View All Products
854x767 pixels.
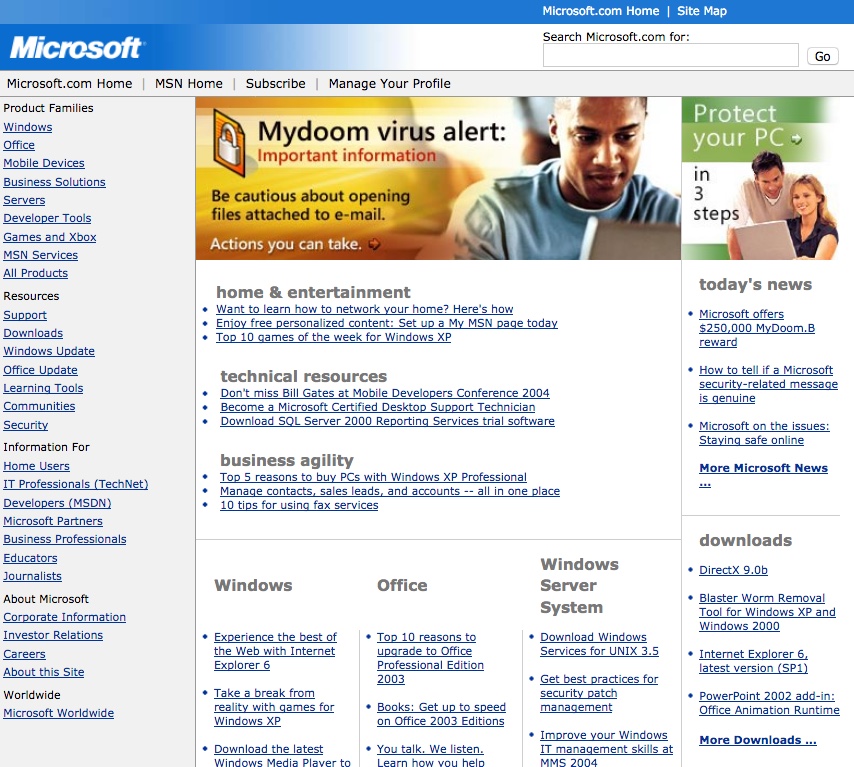click(x=35, y=273)
